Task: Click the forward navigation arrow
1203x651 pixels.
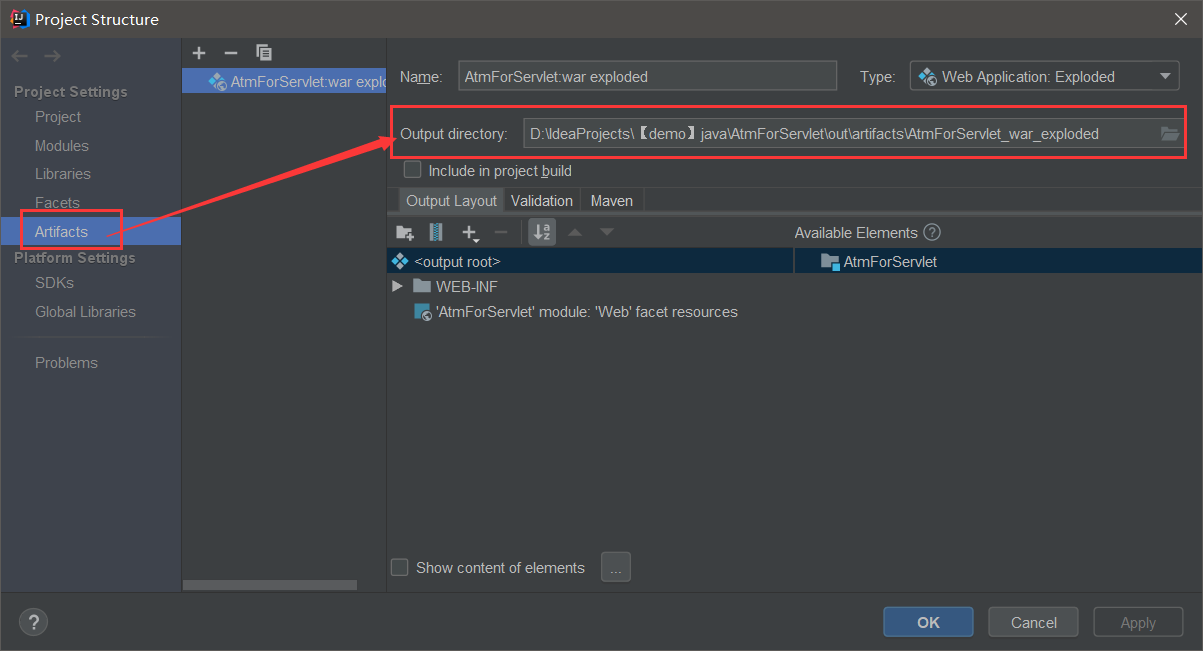Action: [52, 55]
